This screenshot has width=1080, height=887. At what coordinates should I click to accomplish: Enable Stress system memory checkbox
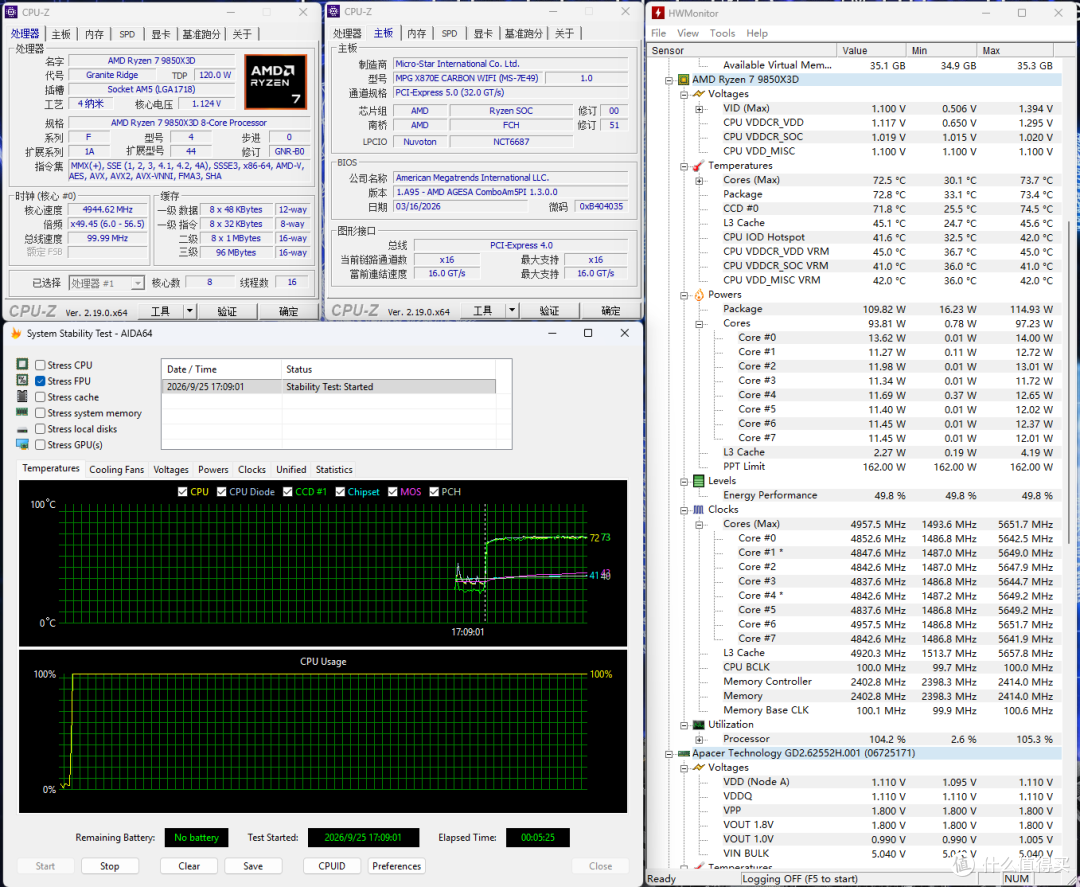click(40, 413)
